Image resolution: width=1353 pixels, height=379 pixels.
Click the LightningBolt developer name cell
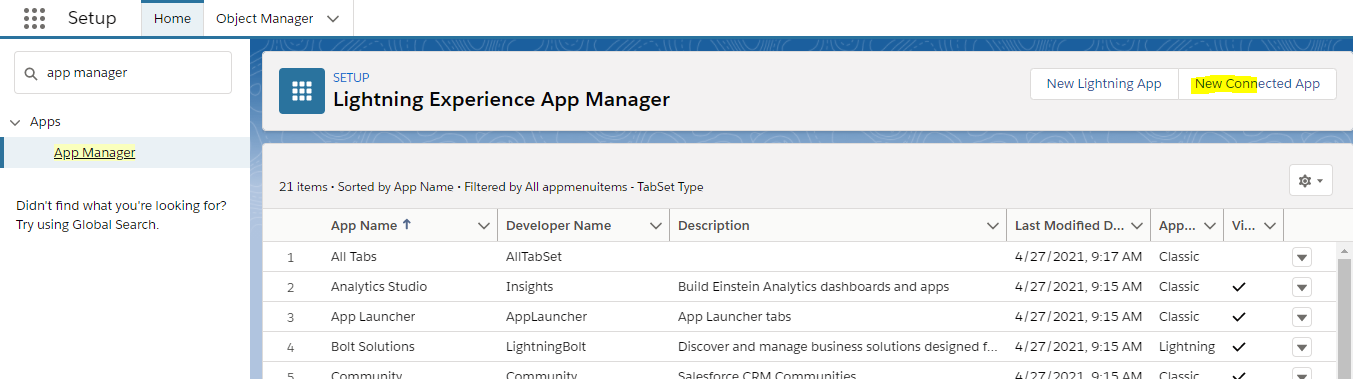point(546,347)
